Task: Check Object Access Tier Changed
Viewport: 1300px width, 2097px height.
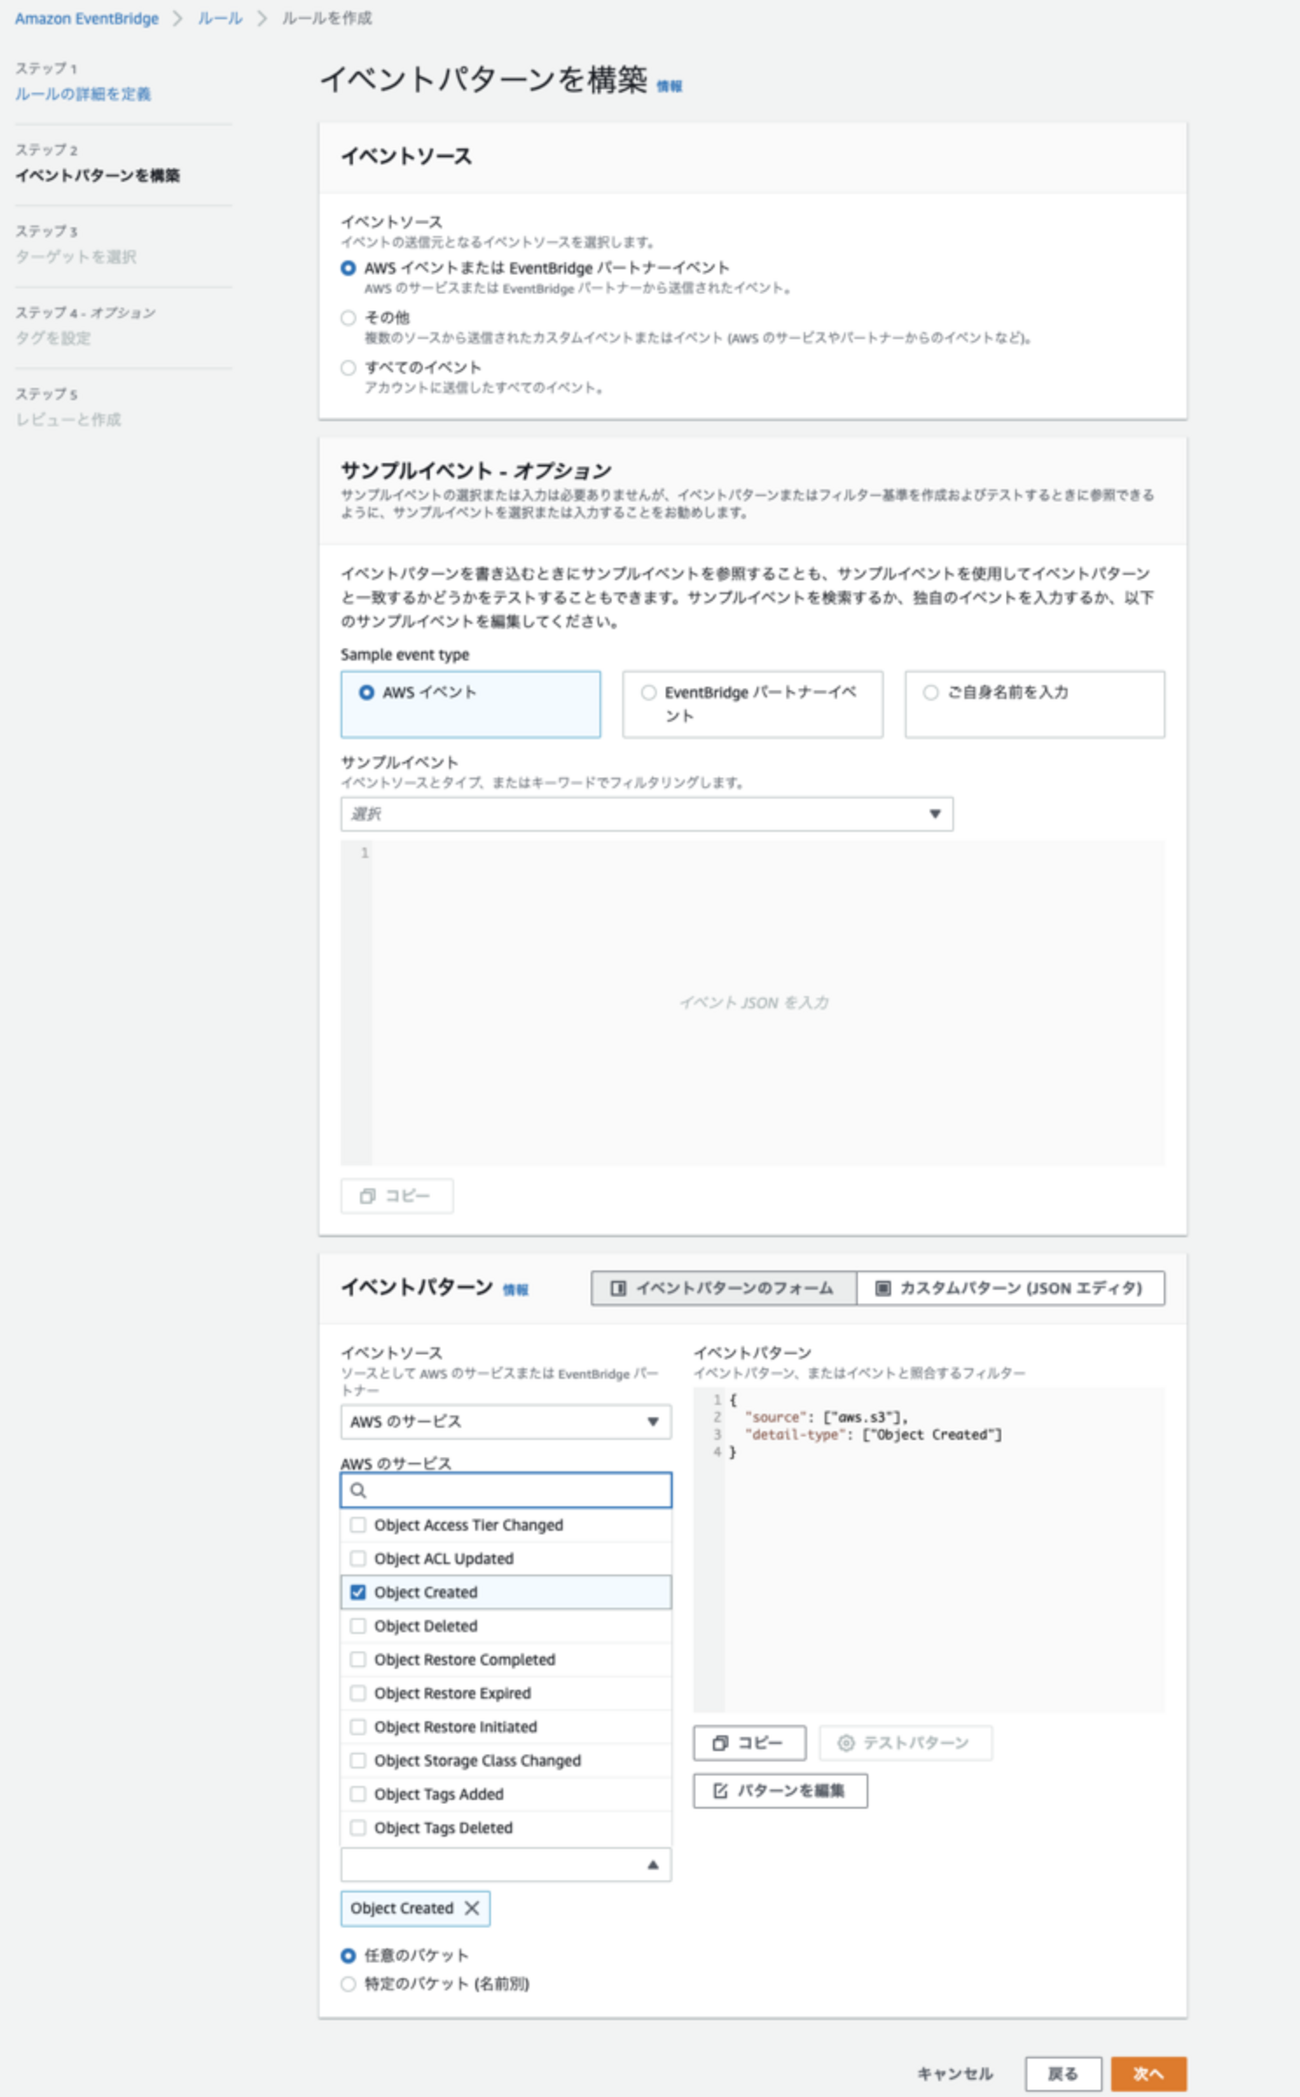Action: point(358,1525)
